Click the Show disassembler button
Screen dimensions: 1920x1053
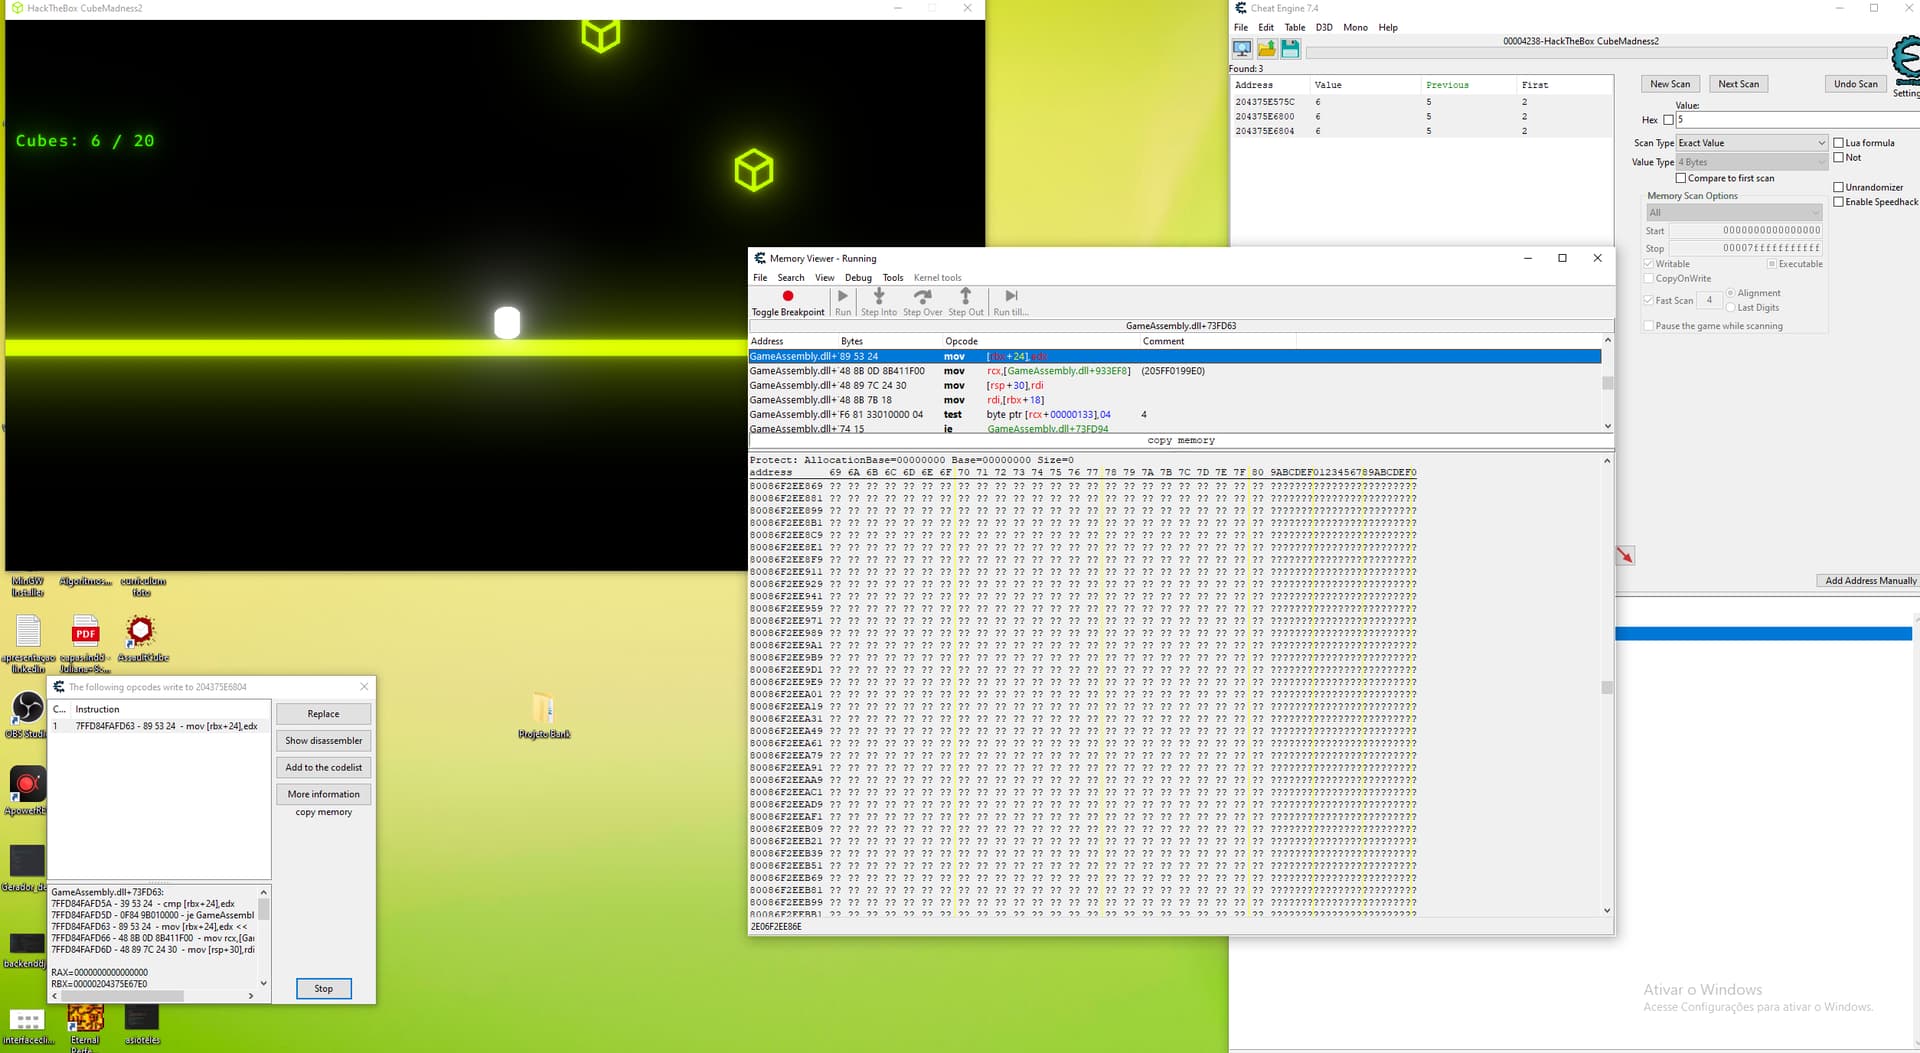(323, 741)
